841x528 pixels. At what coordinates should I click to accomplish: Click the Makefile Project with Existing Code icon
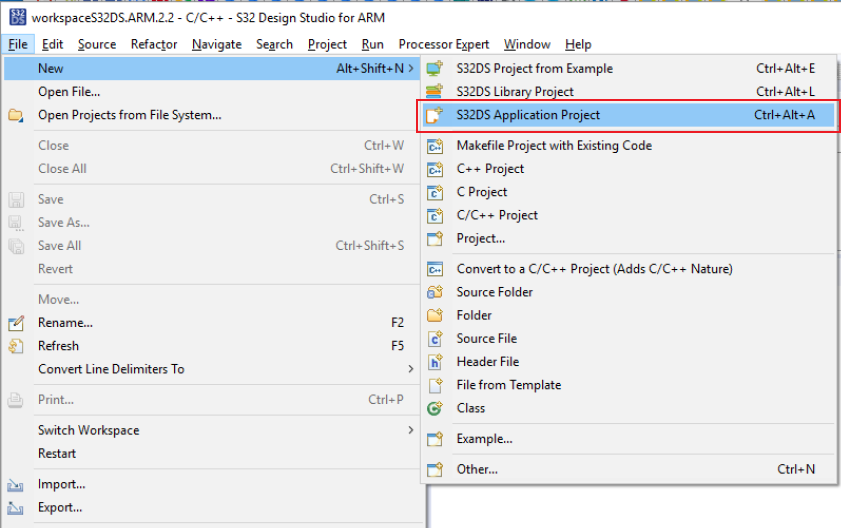click(434, 145)
